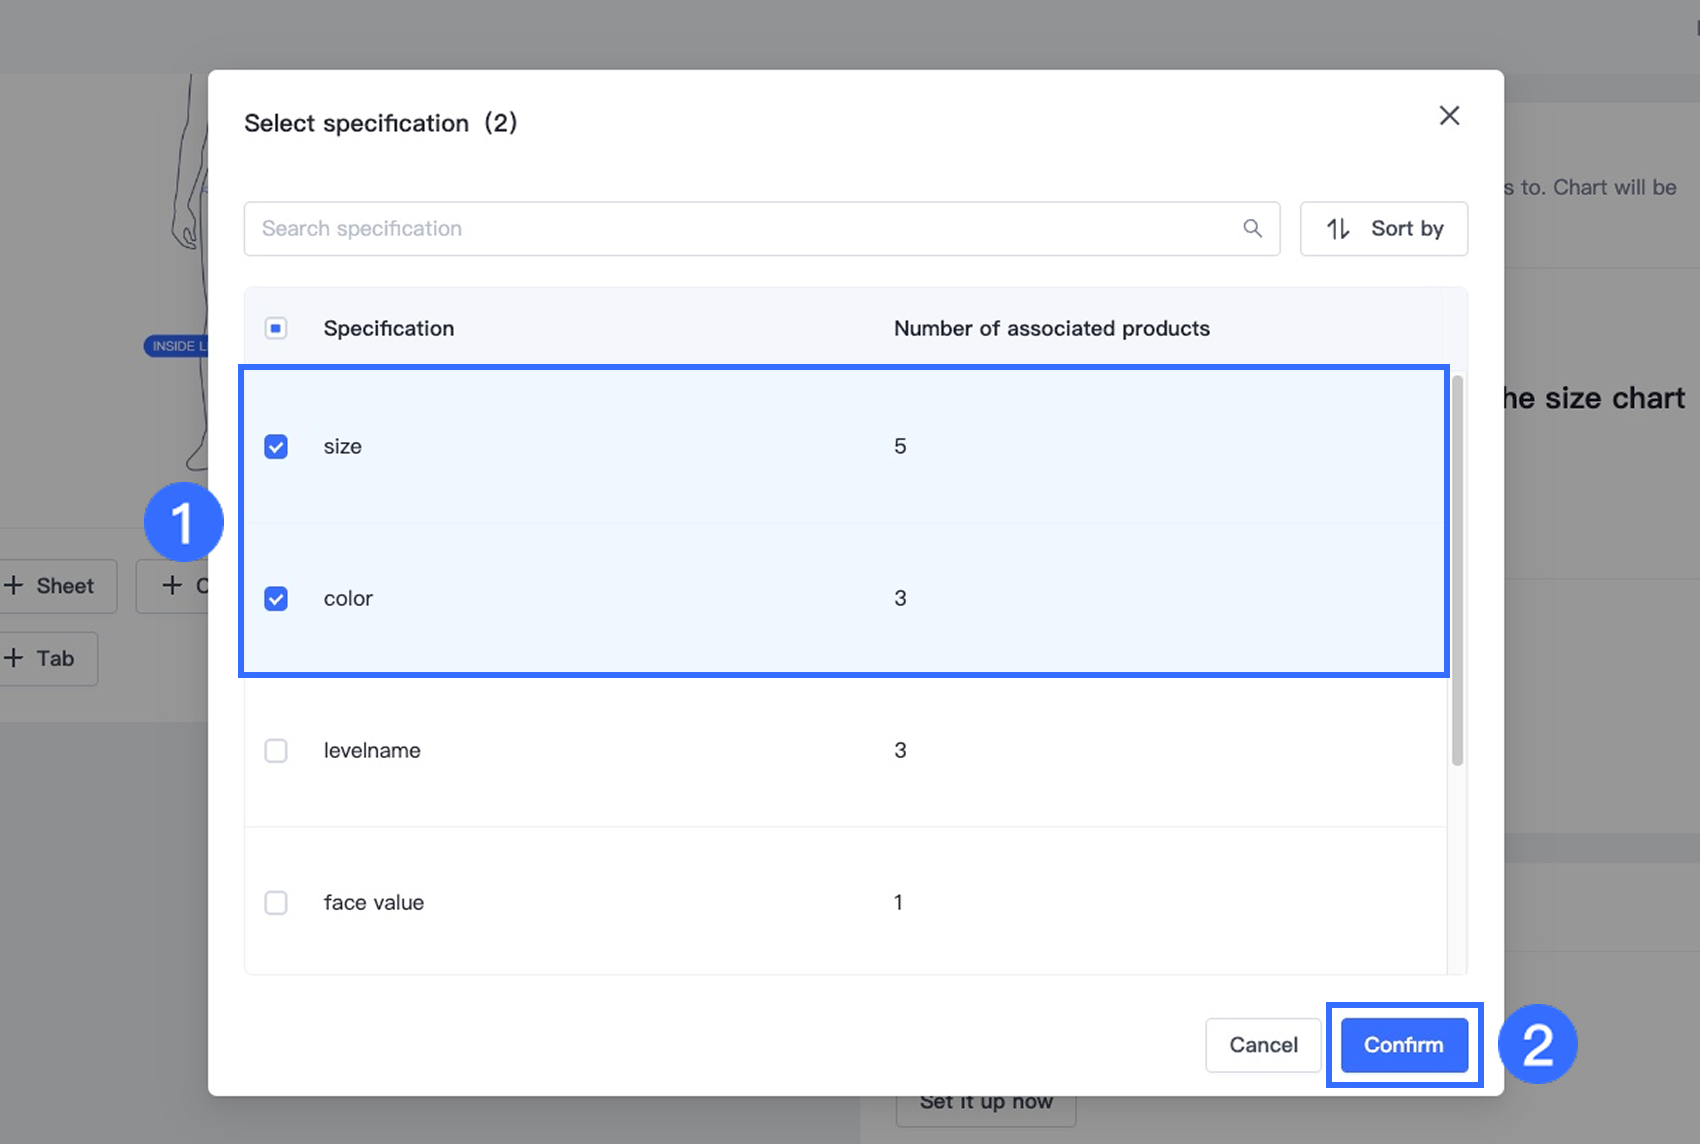1700x1144 pixels.
Task: Toggle the select-all header checkbox
Action: [276, 328]
